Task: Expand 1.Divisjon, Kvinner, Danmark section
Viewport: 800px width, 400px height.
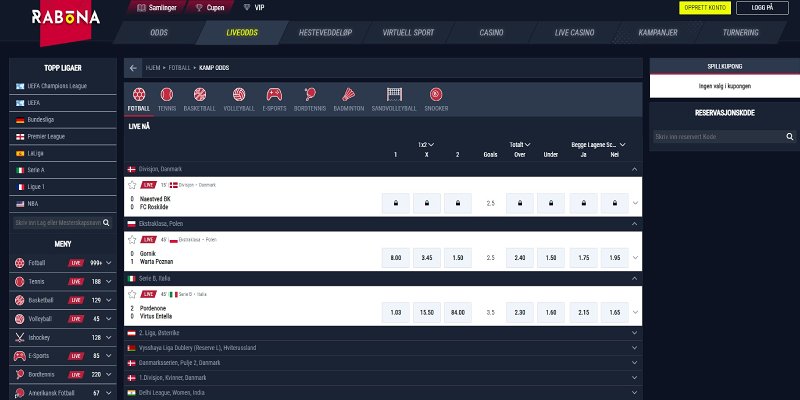Action: [634, 378]
